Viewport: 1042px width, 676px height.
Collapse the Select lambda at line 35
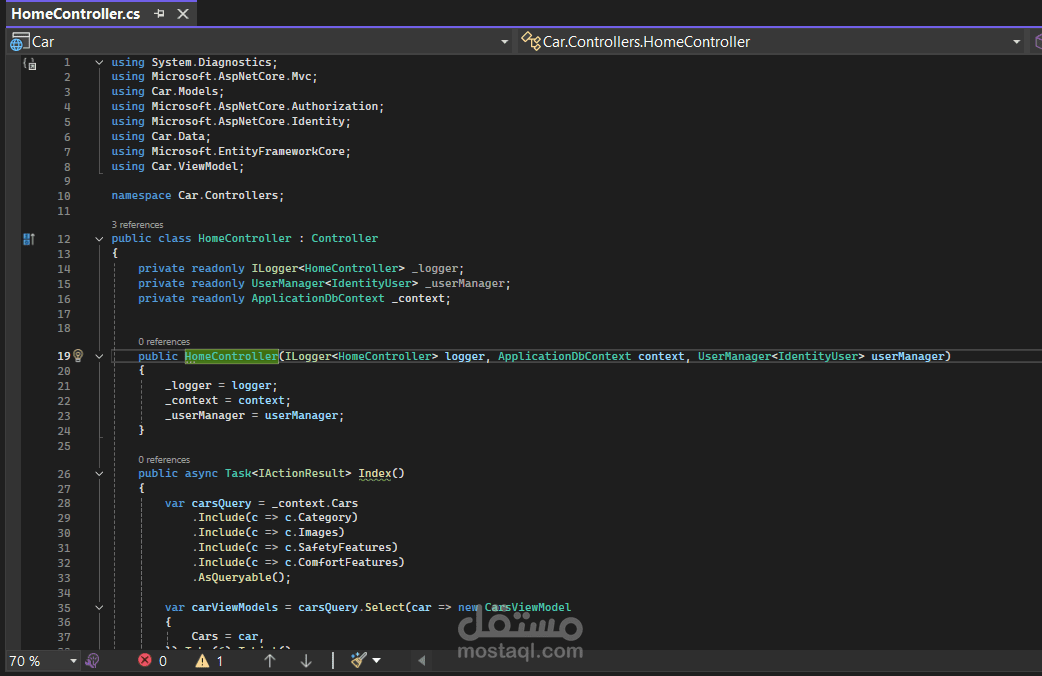(99, 608)
